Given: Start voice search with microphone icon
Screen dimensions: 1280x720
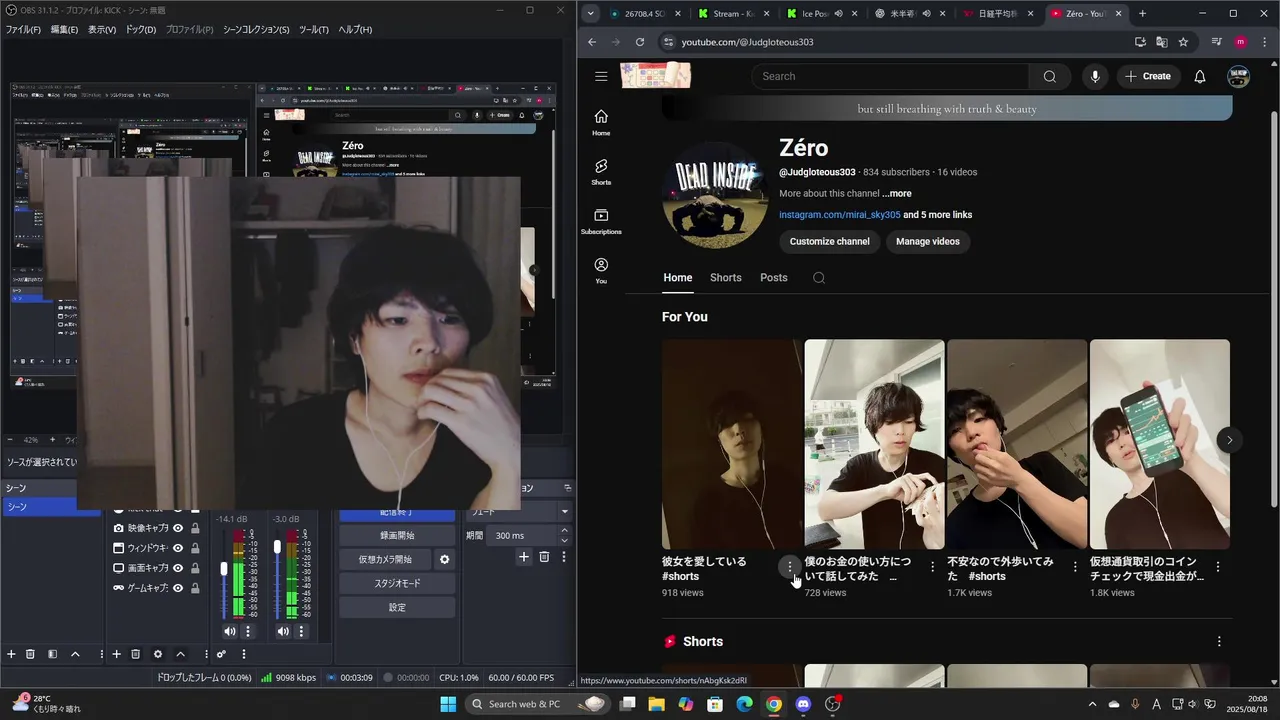Looking at the screenshot, I should pos(1095,76).
